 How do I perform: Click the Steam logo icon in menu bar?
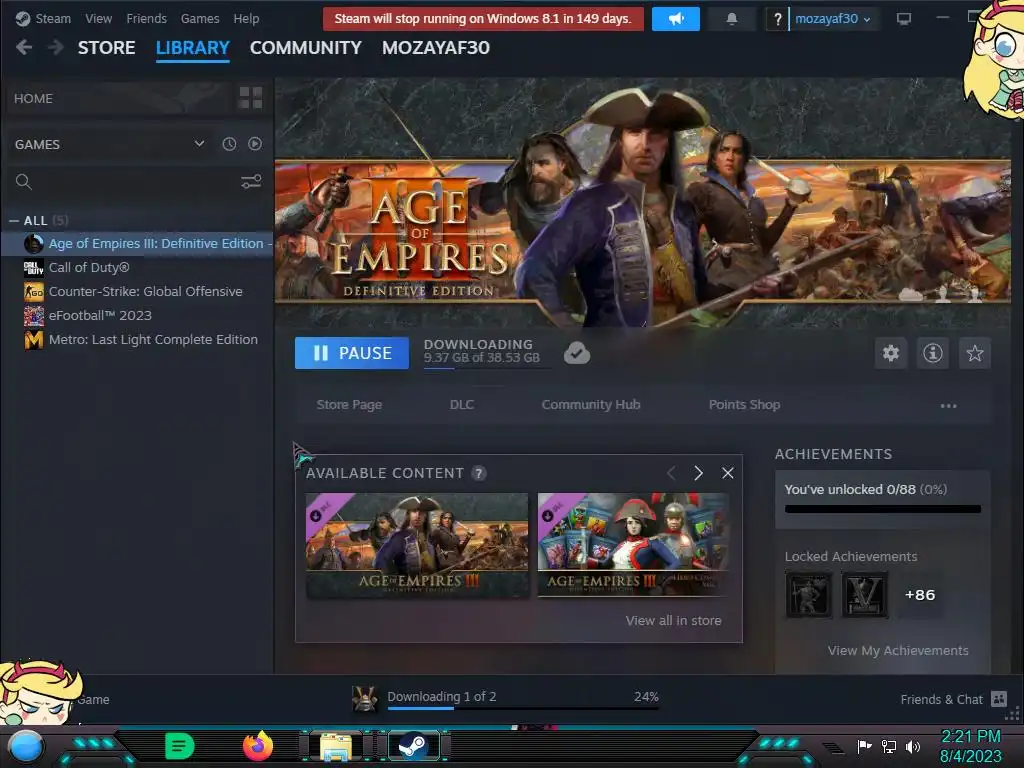23,18
